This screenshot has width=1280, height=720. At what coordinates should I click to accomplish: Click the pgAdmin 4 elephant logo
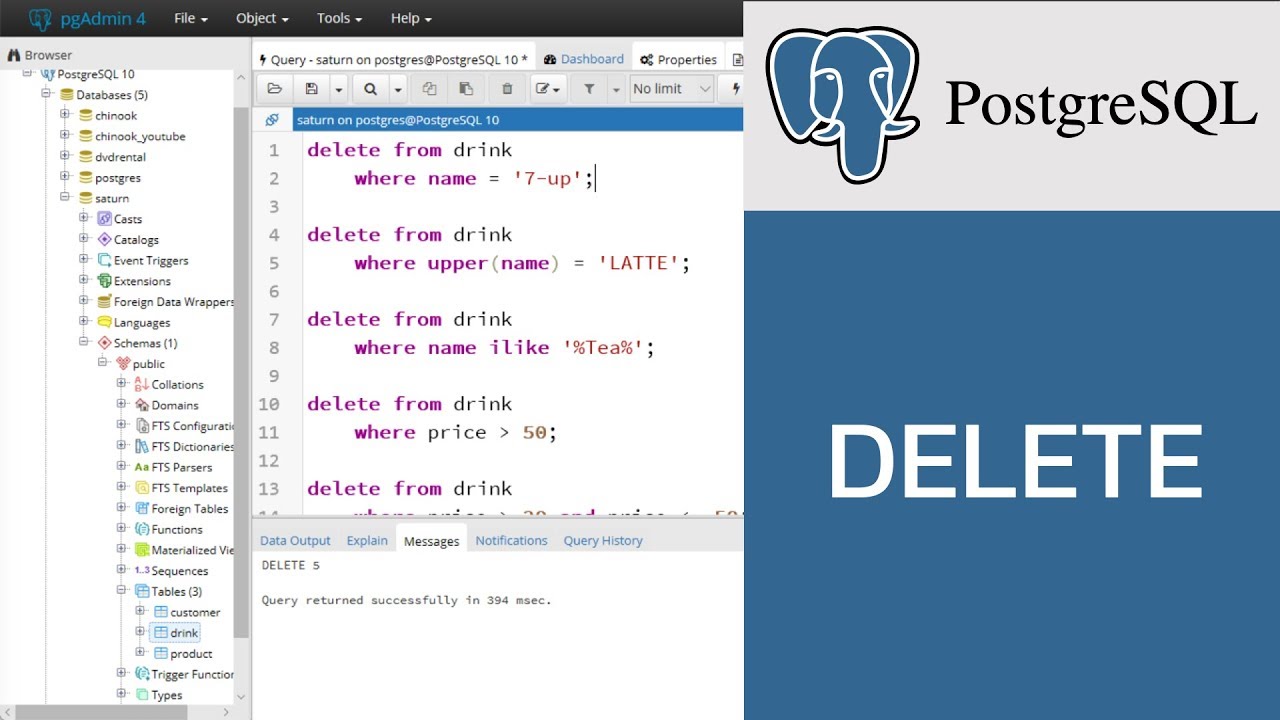40,18
